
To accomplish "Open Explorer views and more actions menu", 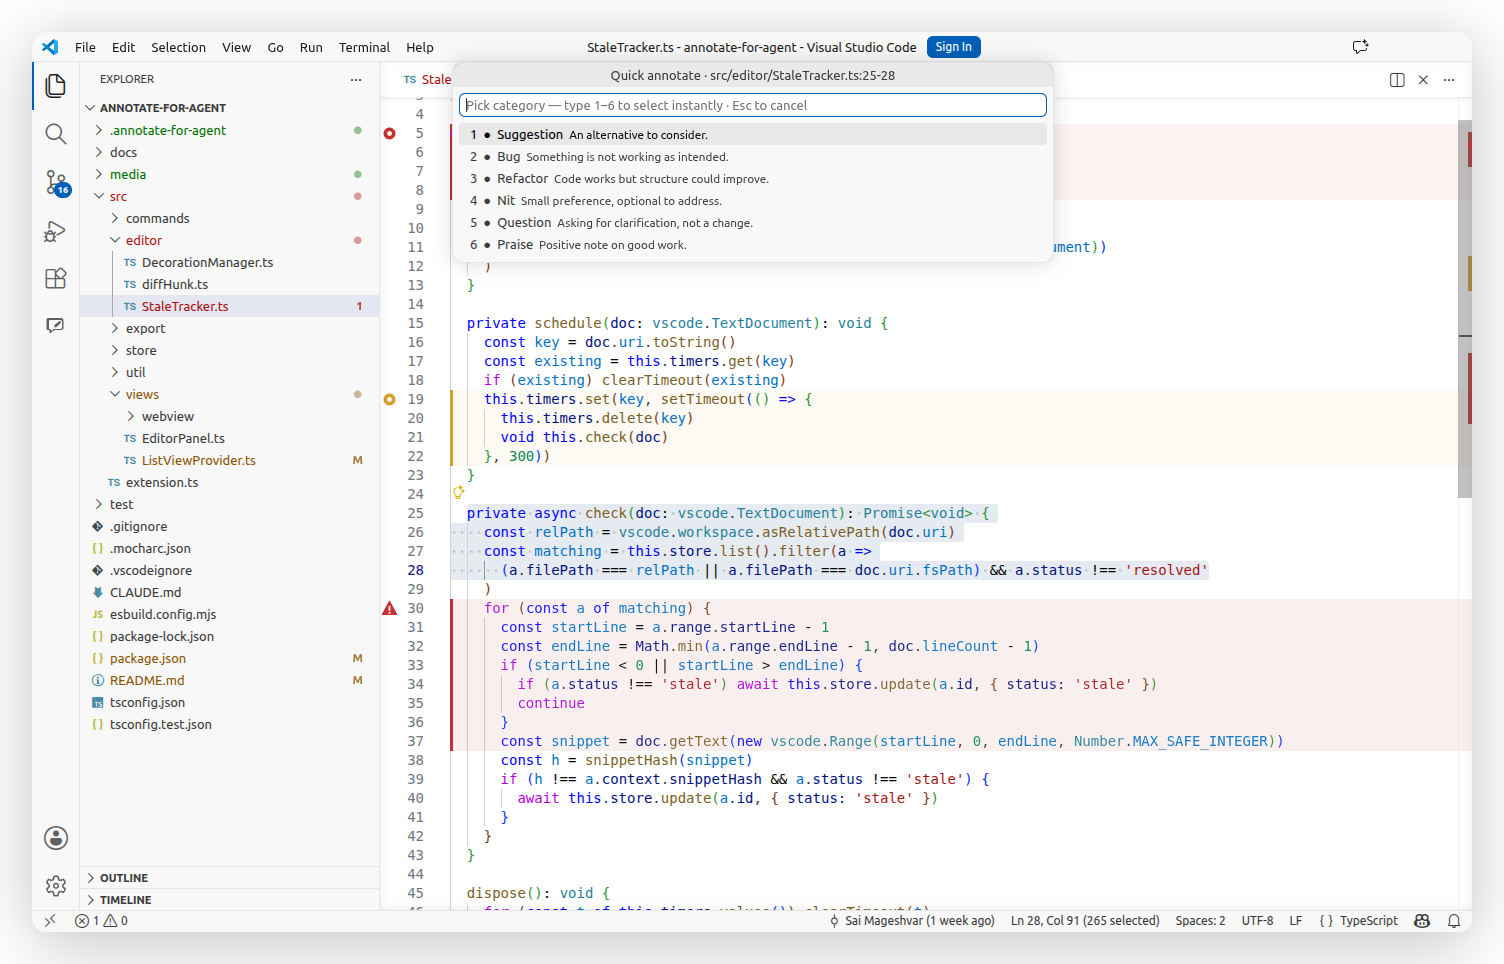I will (x=356, y=79).
